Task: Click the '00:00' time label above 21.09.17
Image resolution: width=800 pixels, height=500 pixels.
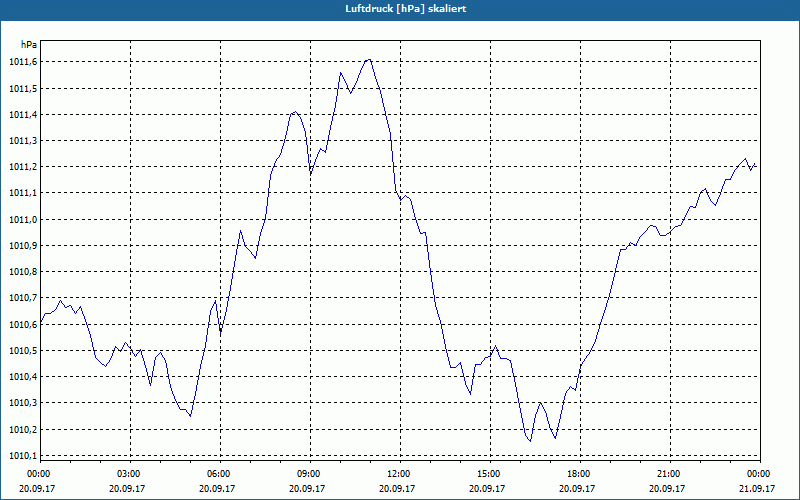Action: [x=758, y=474]
